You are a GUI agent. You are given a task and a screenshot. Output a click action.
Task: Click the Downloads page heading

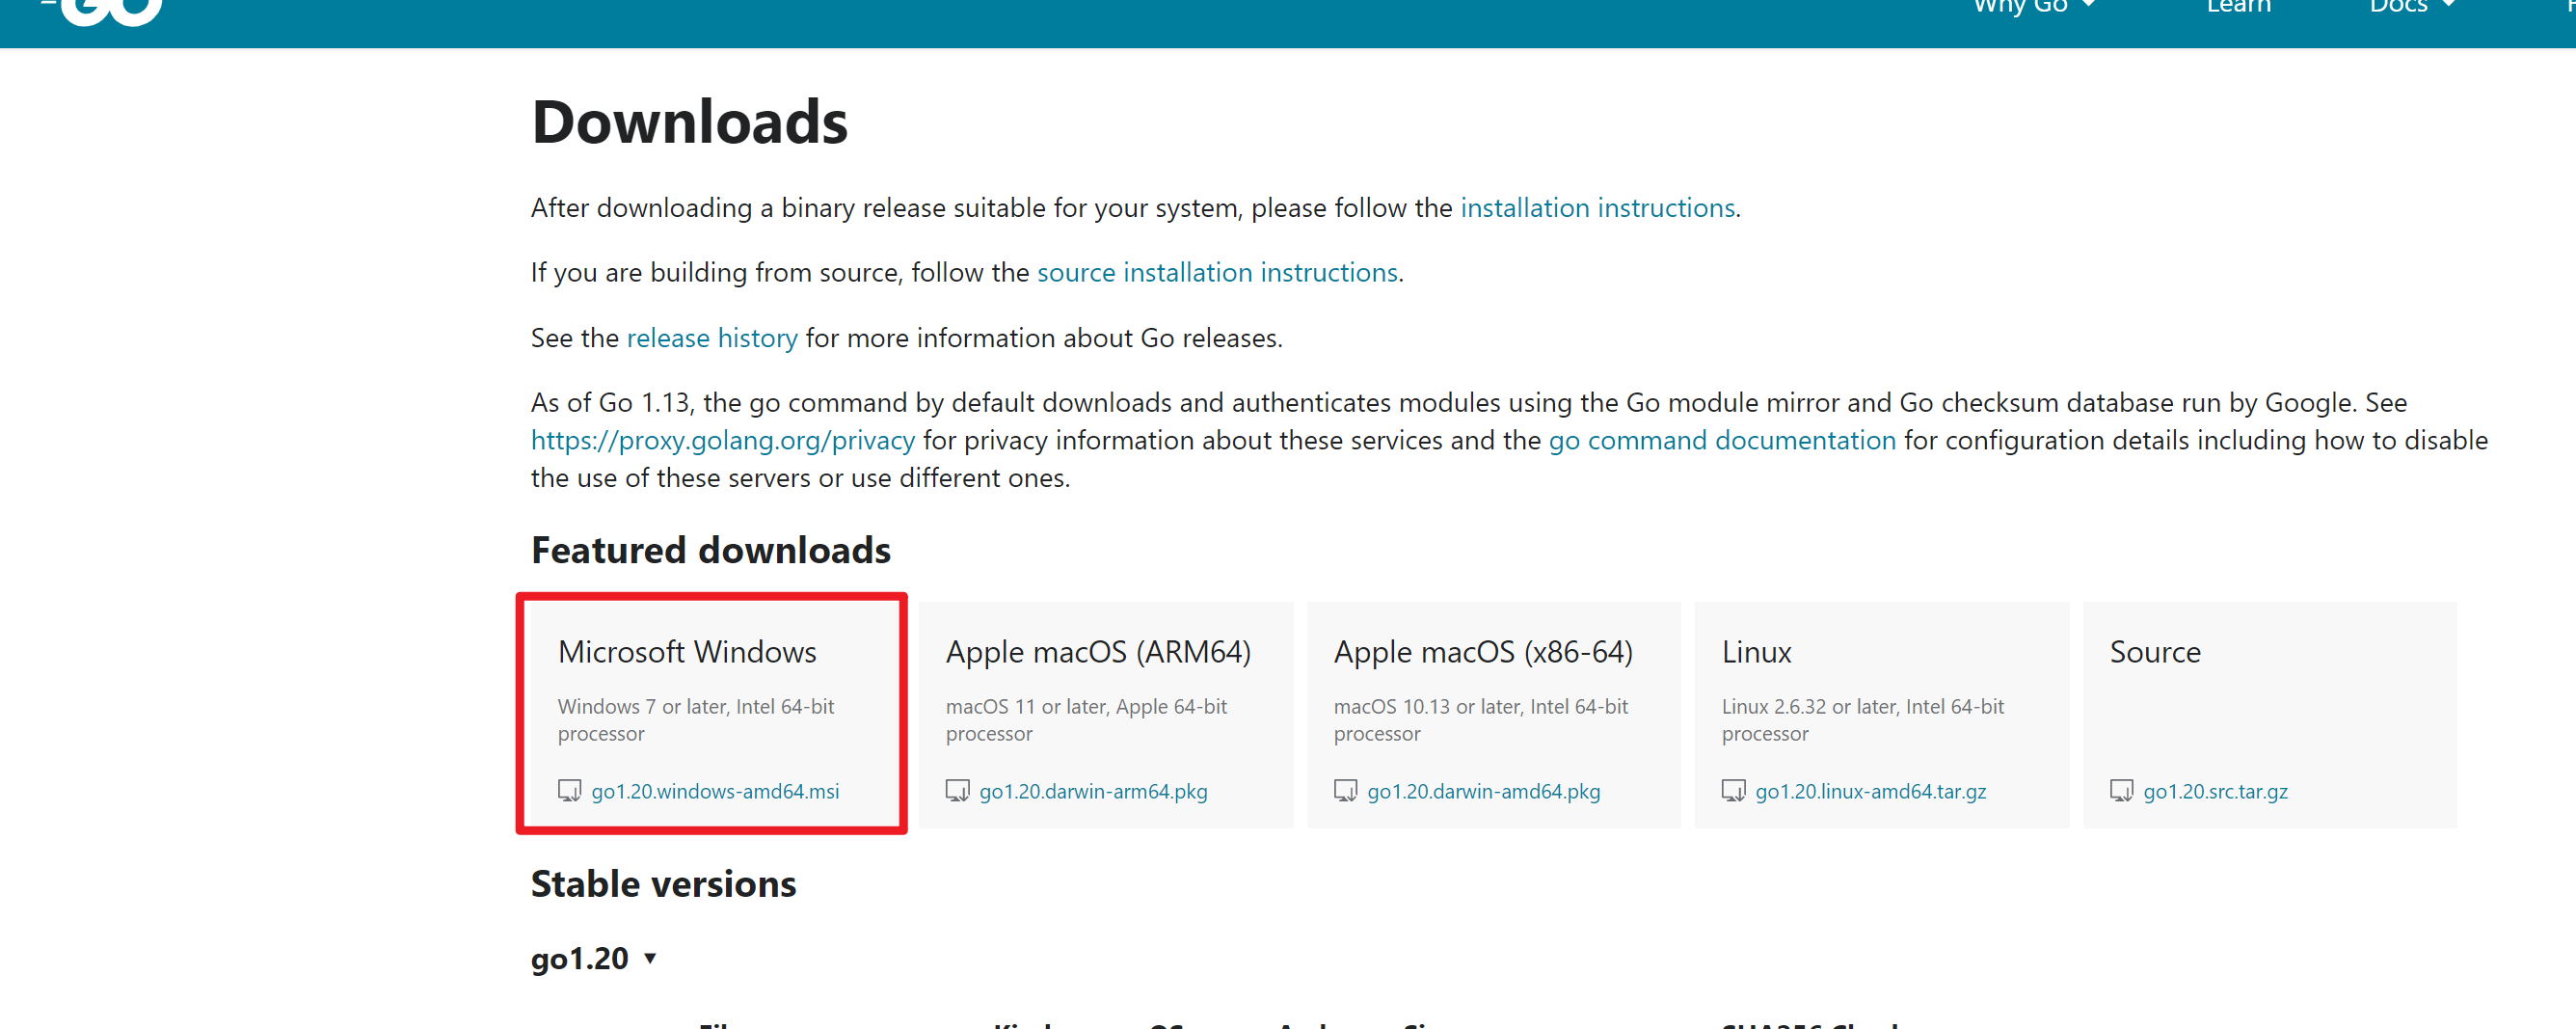689,122
